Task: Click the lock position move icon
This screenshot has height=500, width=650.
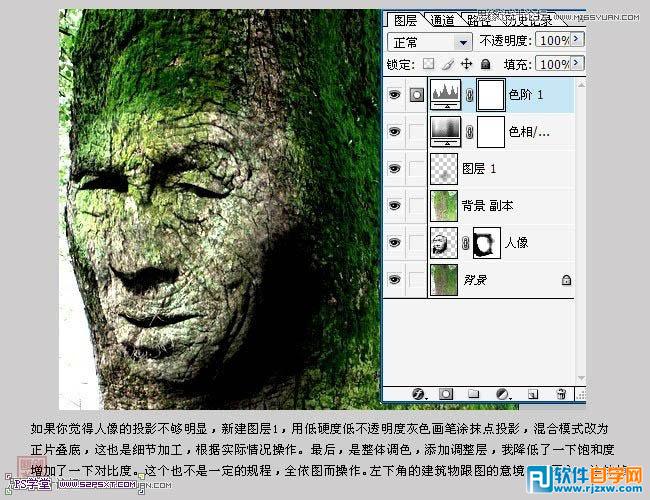Action: click(466, 64)
